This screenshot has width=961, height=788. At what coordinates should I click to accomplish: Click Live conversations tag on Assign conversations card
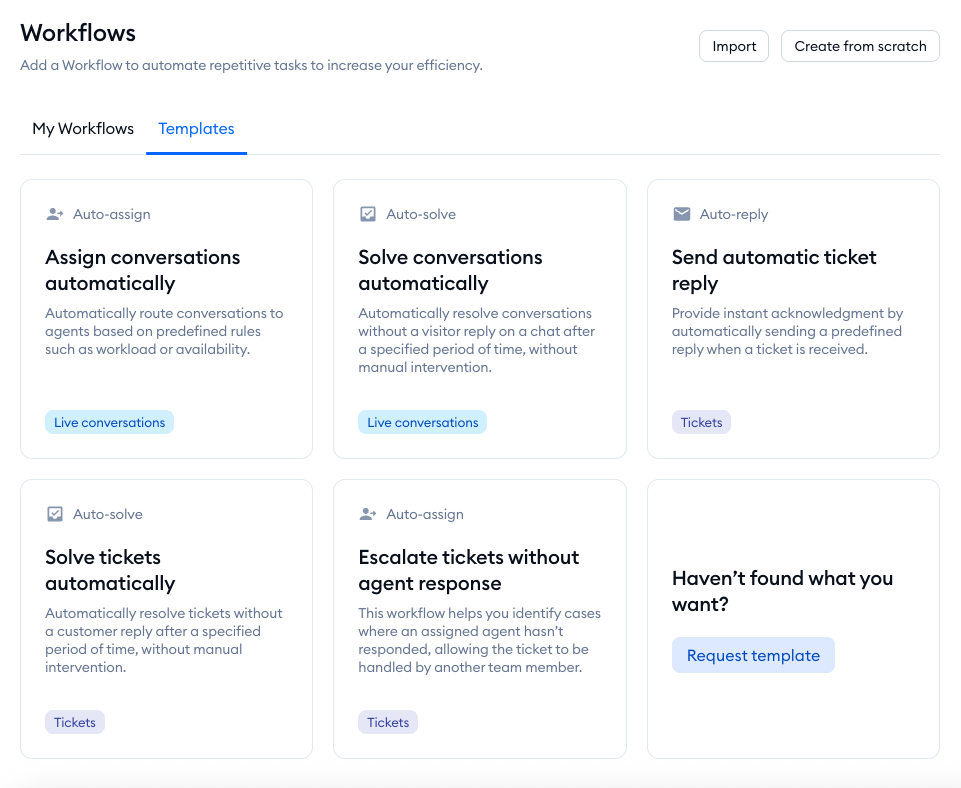(110, 422)
